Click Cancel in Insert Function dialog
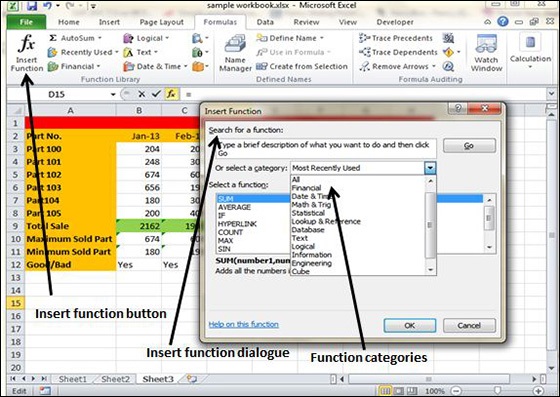The width and height of the screenshot is (560, 397). click(469, 325)
